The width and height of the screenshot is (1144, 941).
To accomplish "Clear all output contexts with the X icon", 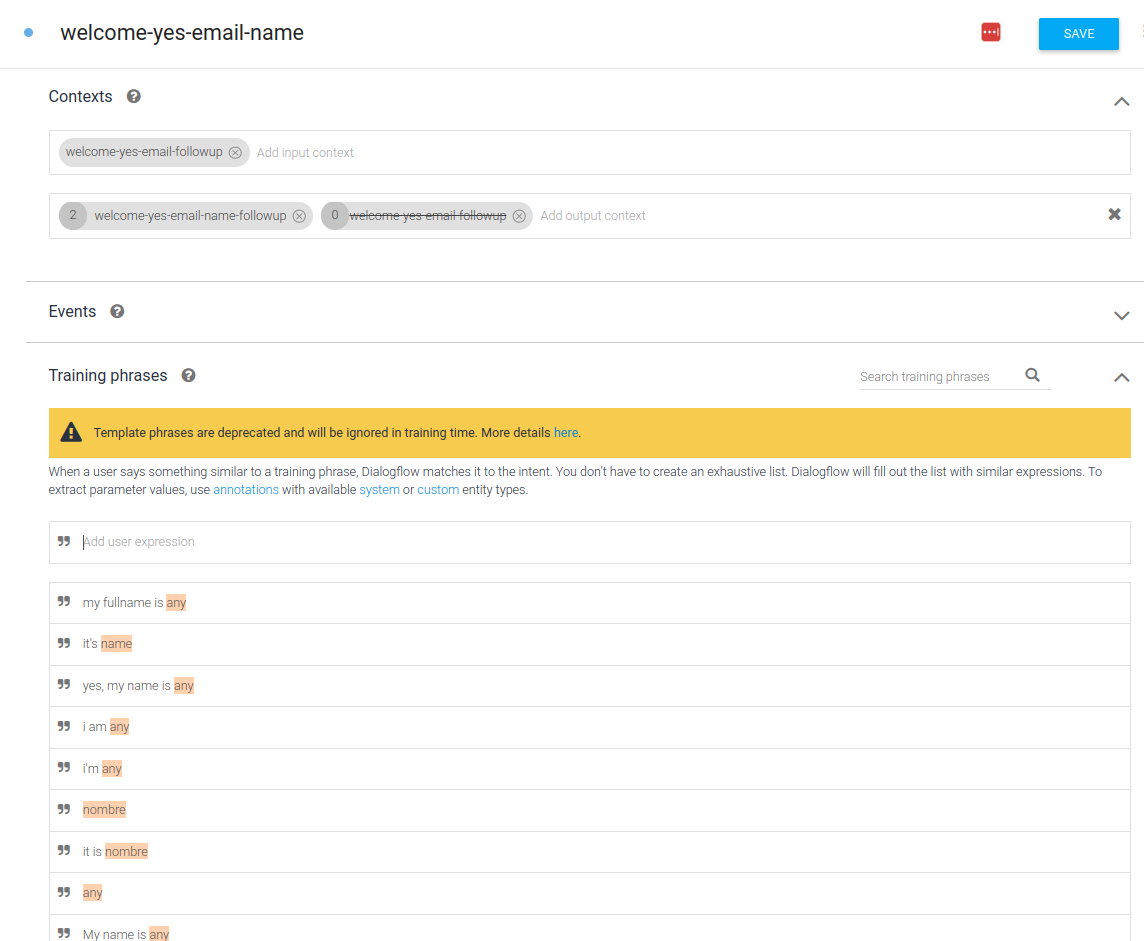I will 1114,215.
